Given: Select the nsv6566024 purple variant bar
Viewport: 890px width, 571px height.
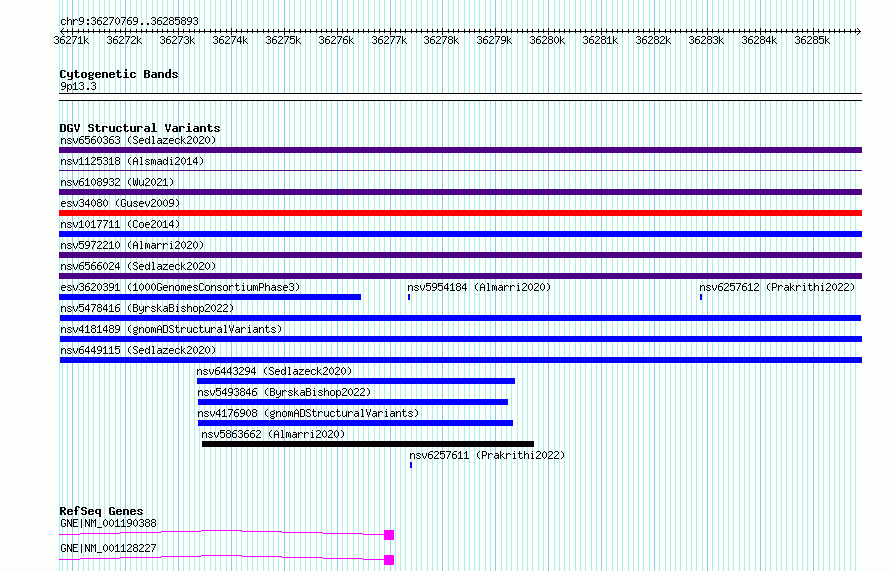Looking at the screenshot, I should (x=460, y=276).
